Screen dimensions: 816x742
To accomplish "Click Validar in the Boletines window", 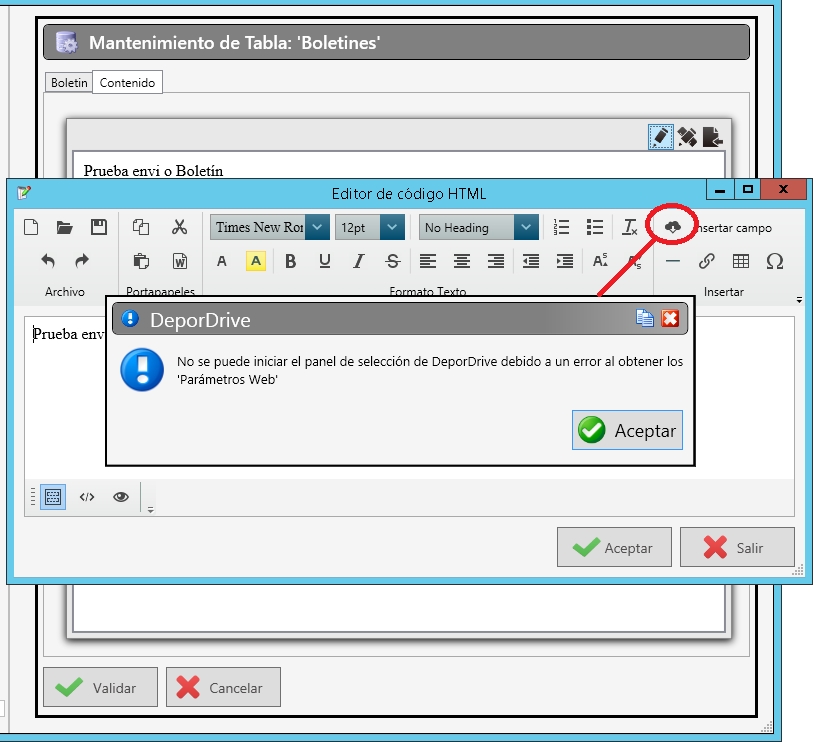I will [x=100, y=687].
